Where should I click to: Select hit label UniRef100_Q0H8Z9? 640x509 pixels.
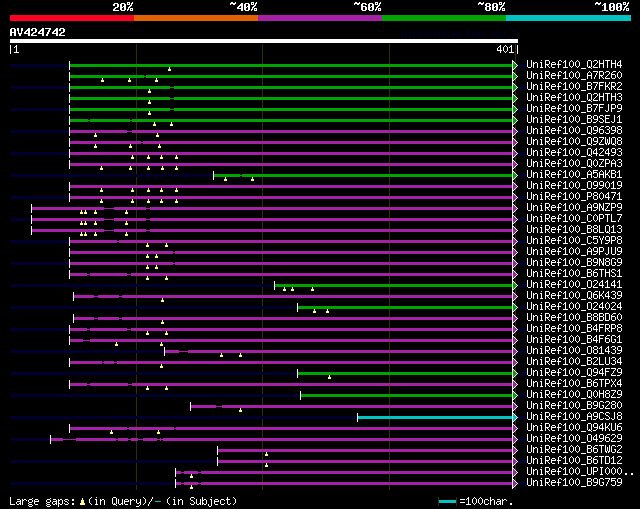pyautogui.click(x=574, y=395)
